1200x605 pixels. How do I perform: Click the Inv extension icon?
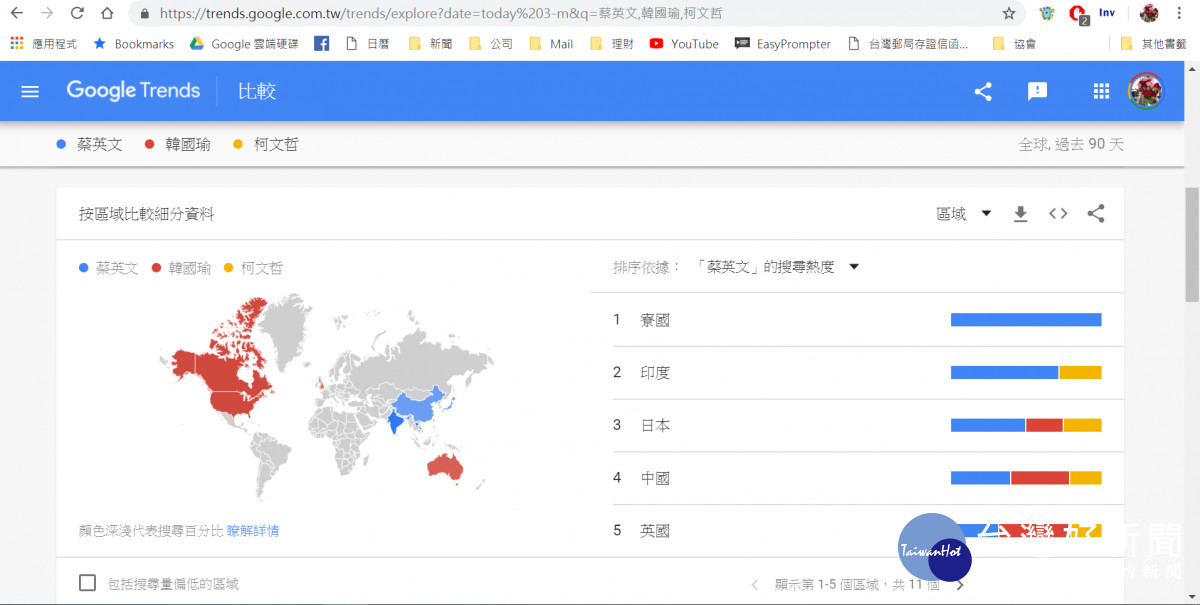click(x=1107, y=13)
